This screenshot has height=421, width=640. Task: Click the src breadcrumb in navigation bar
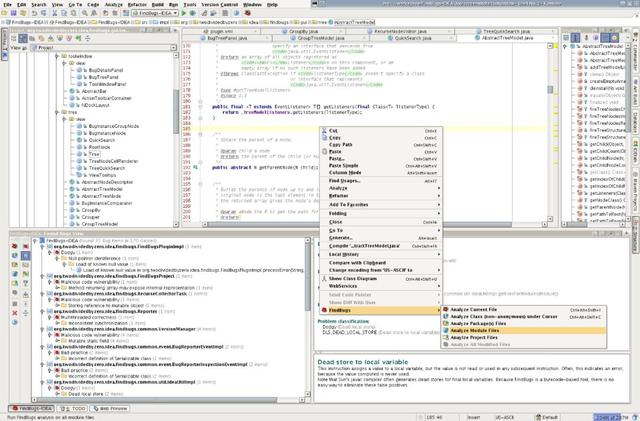pyautogui.click(x=141, y=22)
